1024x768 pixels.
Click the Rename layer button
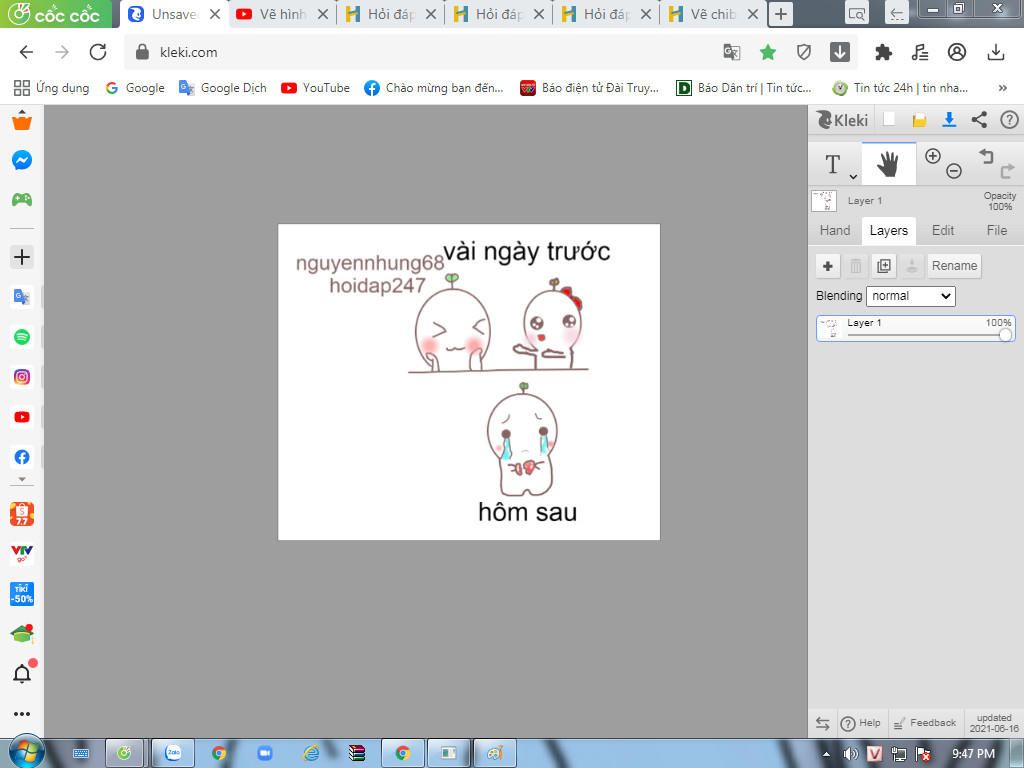click(x=954, y=266)
